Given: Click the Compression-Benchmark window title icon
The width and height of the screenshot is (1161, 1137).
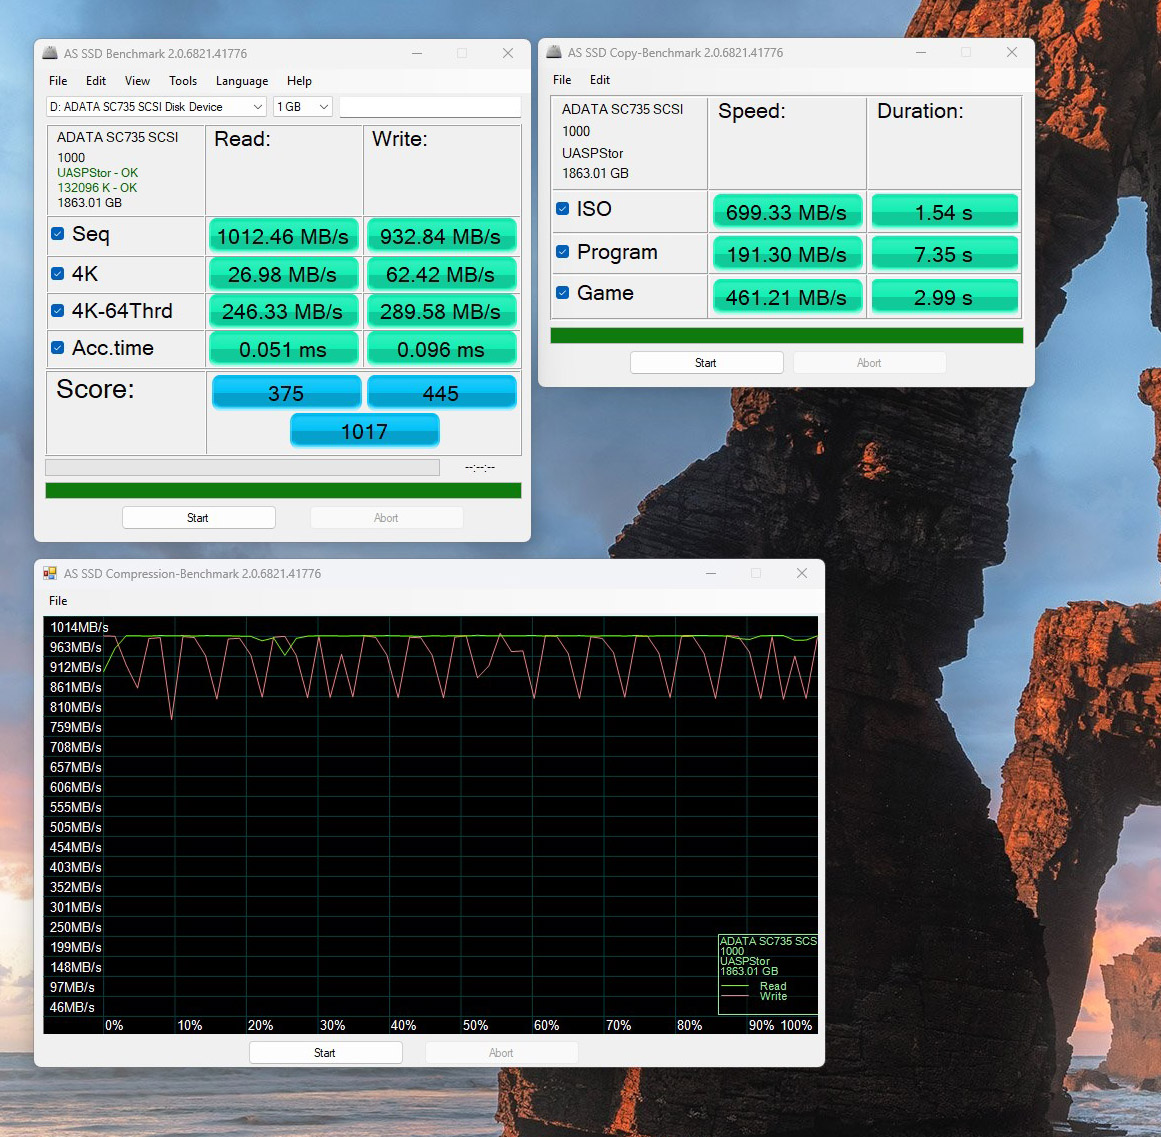Looking at the screenshot, I should point(50,574).
